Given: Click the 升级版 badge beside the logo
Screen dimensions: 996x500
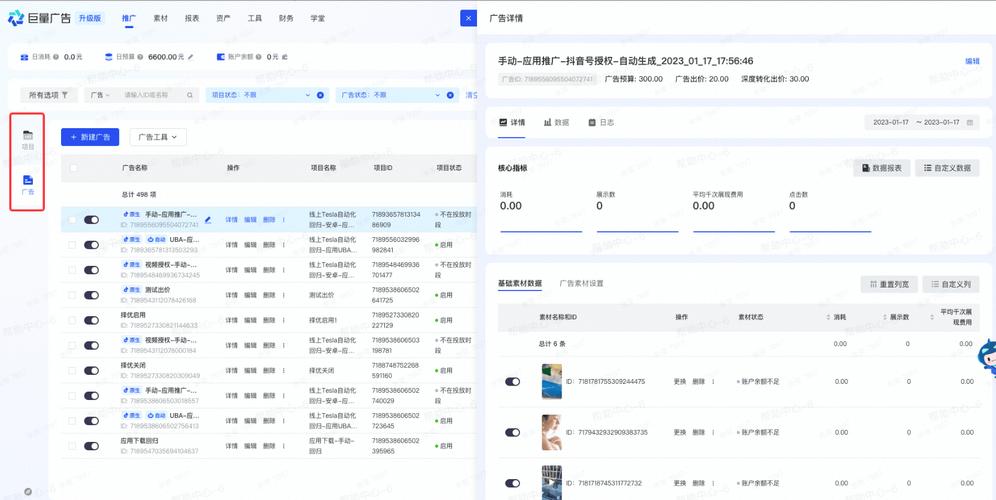Looking at the screenshot, I should click(90, 18).
